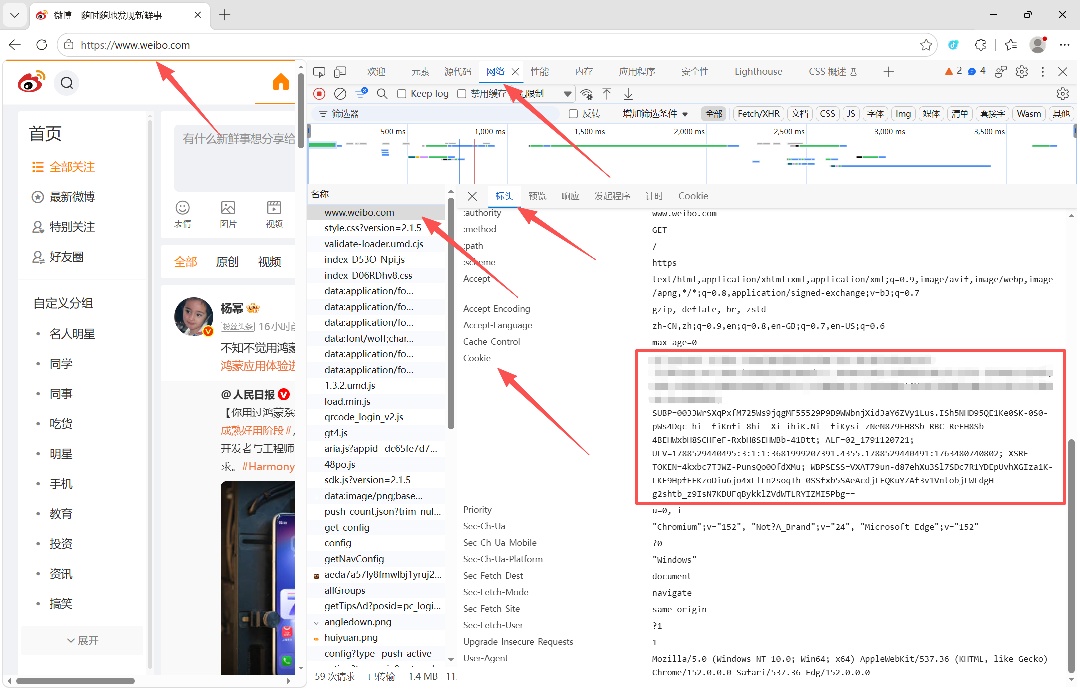The width and height of the screenshot is (1080, 690).
Task: Open the Preview (预览) tab in details
Action: point(537,196)
